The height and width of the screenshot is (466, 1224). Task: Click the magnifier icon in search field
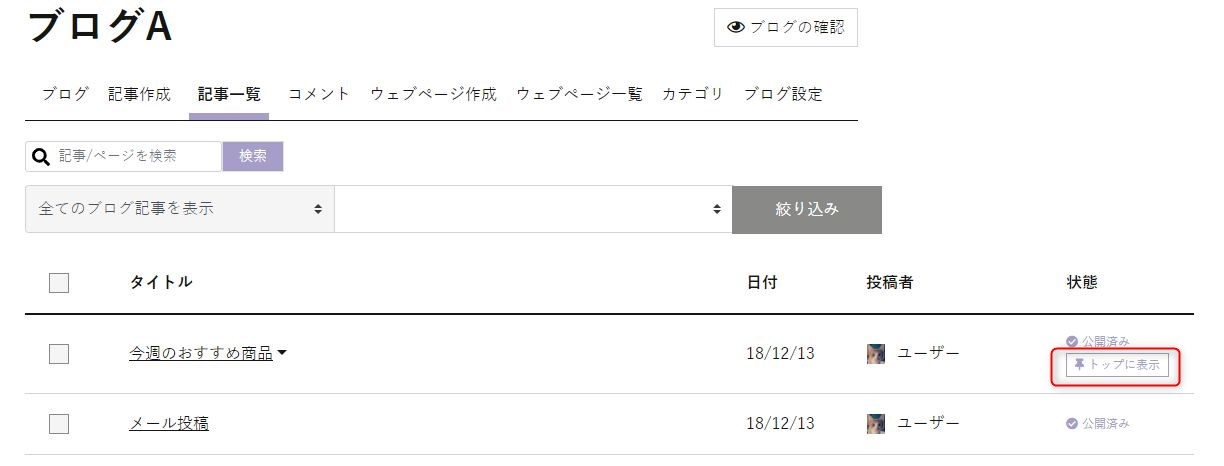coord(41,156)
